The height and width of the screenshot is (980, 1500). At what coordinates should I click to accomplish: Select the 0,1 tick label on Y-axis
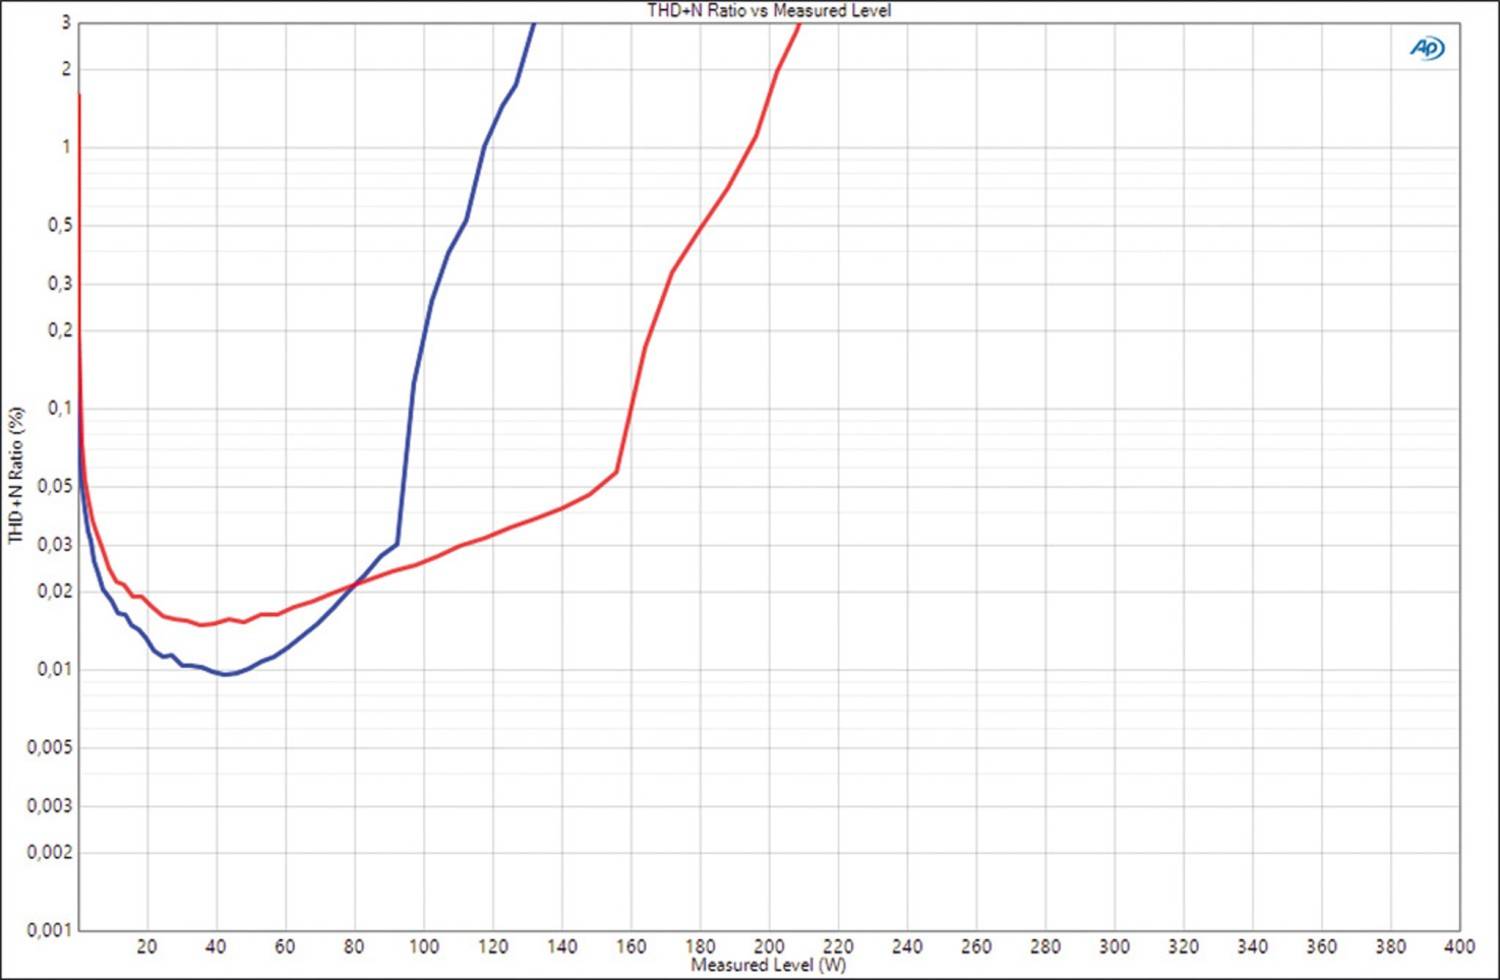click(x=60, y=408)
